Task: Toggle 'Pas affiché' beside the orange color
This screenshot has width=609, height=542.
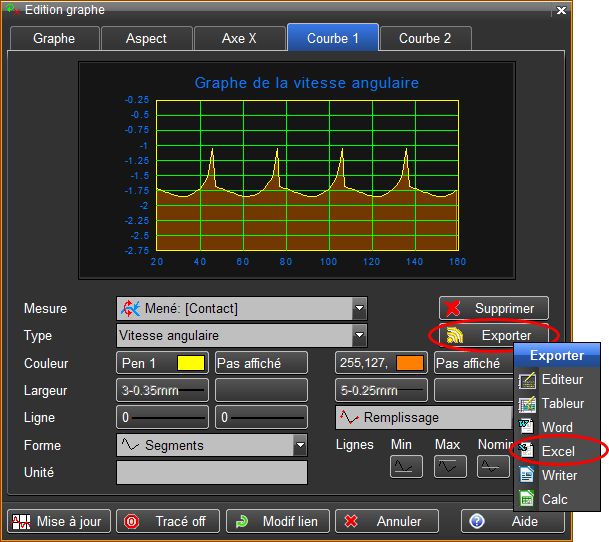Action: 469,363
